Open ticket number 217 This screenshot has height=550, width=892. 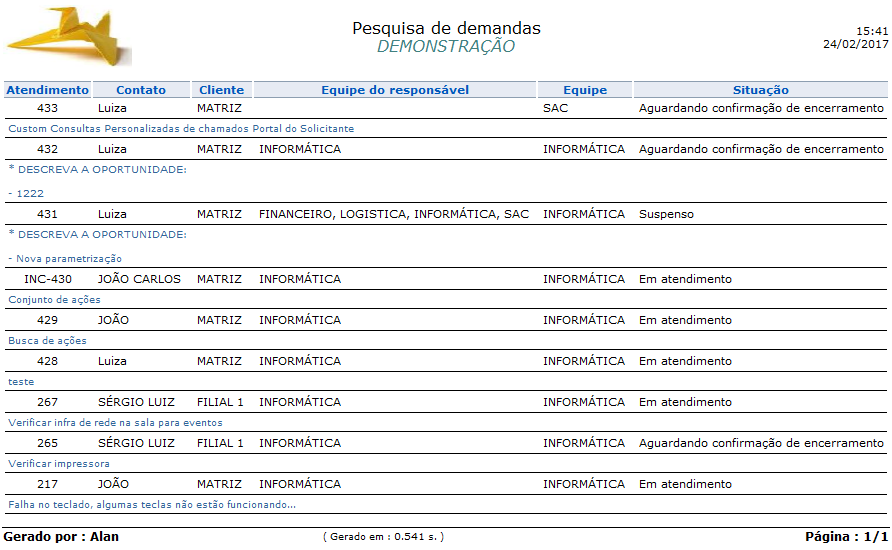(47, 484)
